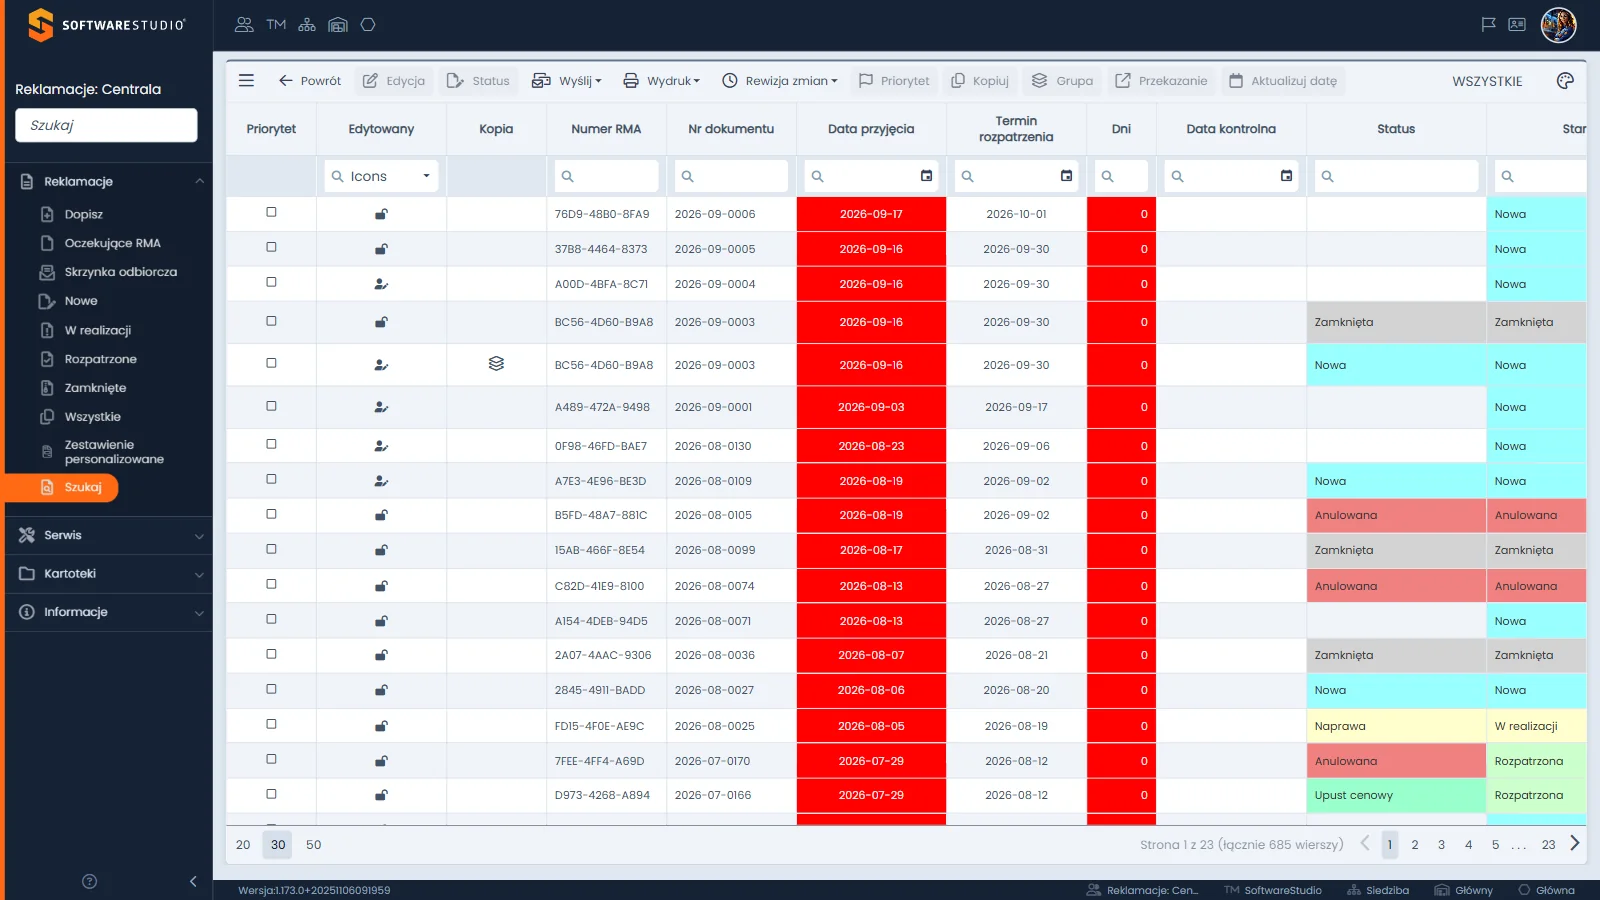Collapse the Reklamacje sidebar section
This screenshot has width=1600, height=900.
coord(109,181)
